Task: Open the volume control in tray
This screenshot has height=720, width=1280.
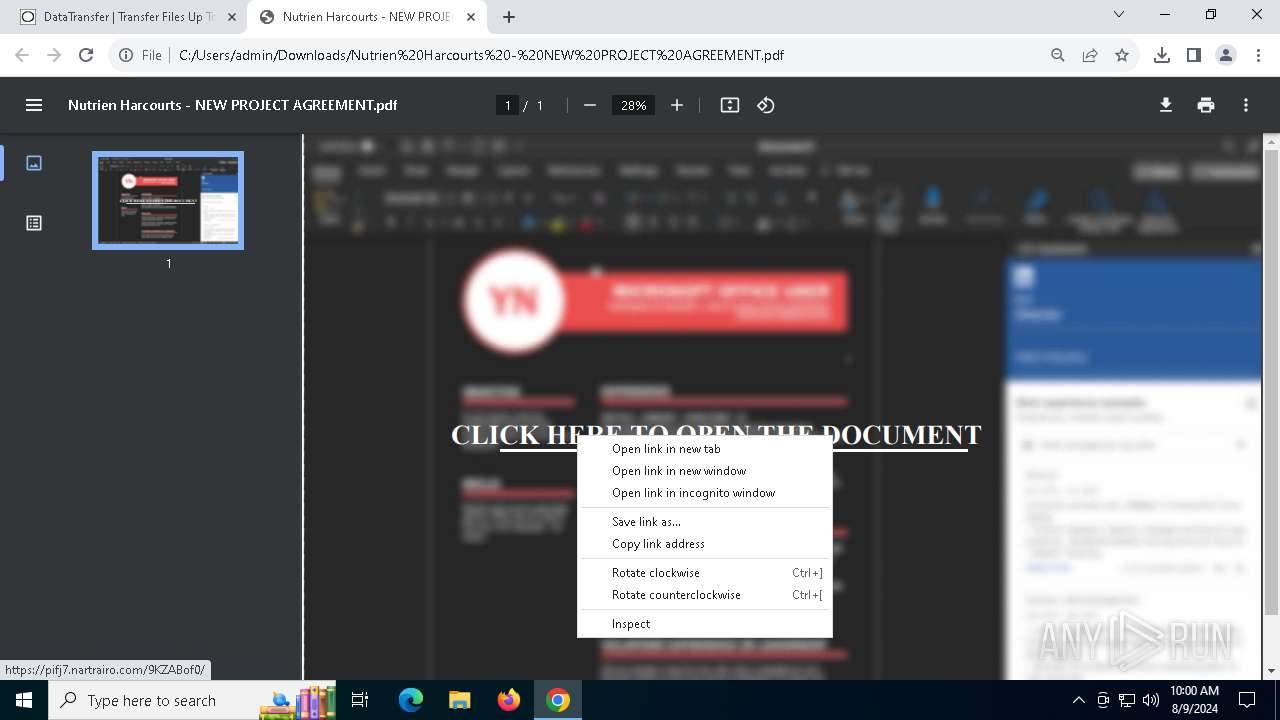Action: [1151, 700]
